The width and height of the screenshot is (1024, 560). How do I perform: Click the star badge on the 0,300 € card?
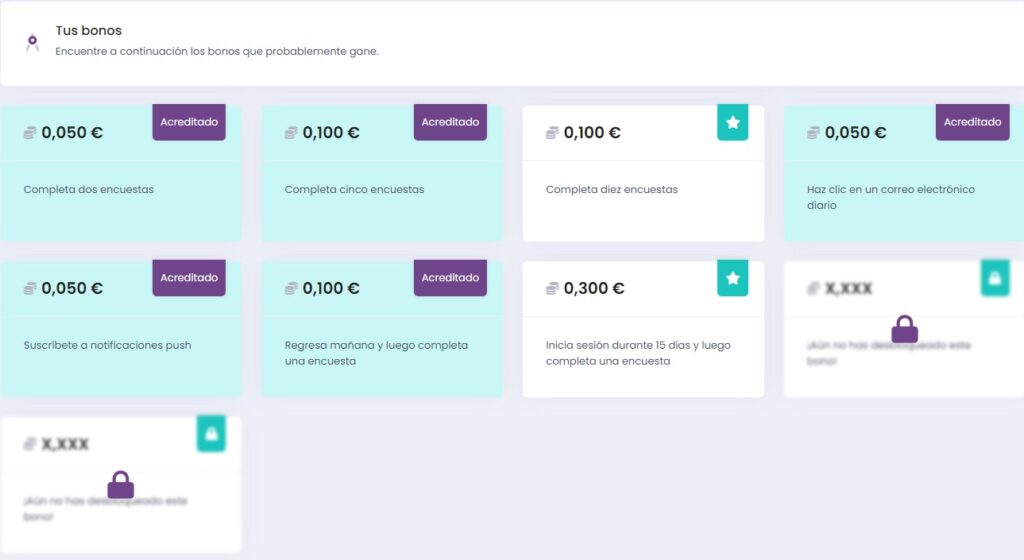click(x=732, y=278)
